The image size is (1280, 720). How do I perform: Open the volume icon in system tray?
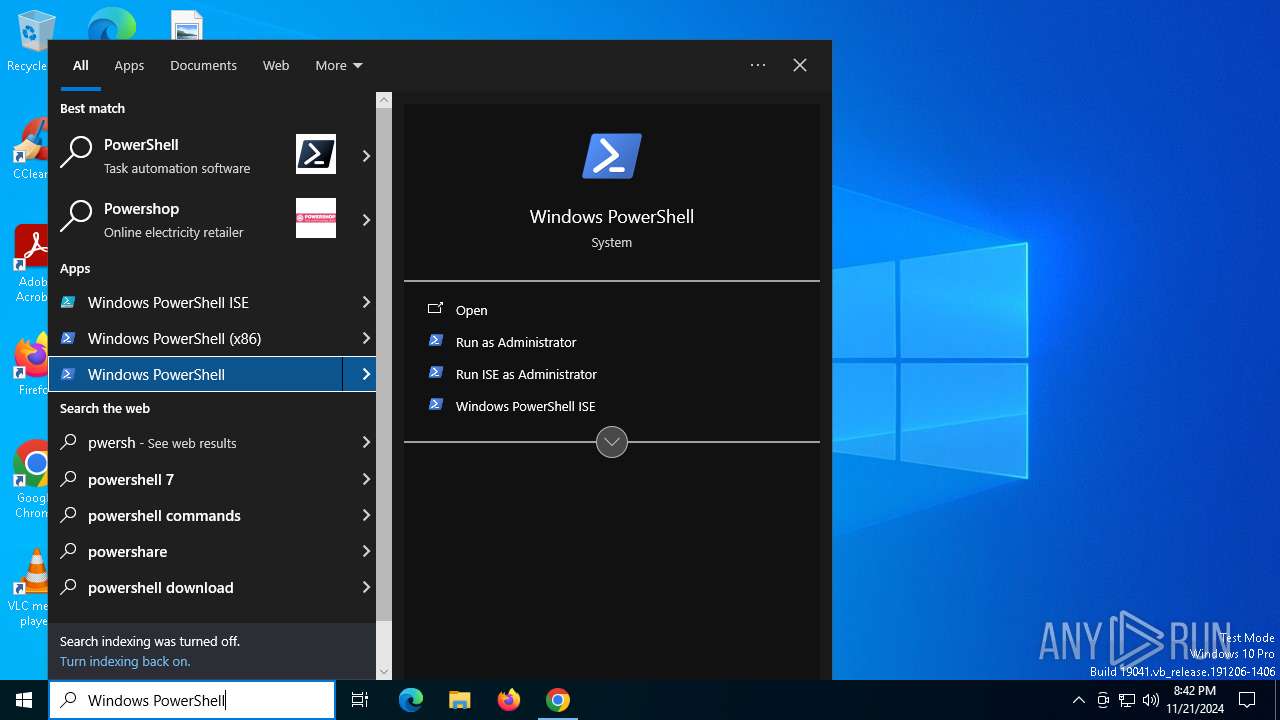pyautogui.click(x=1151, y=700)
